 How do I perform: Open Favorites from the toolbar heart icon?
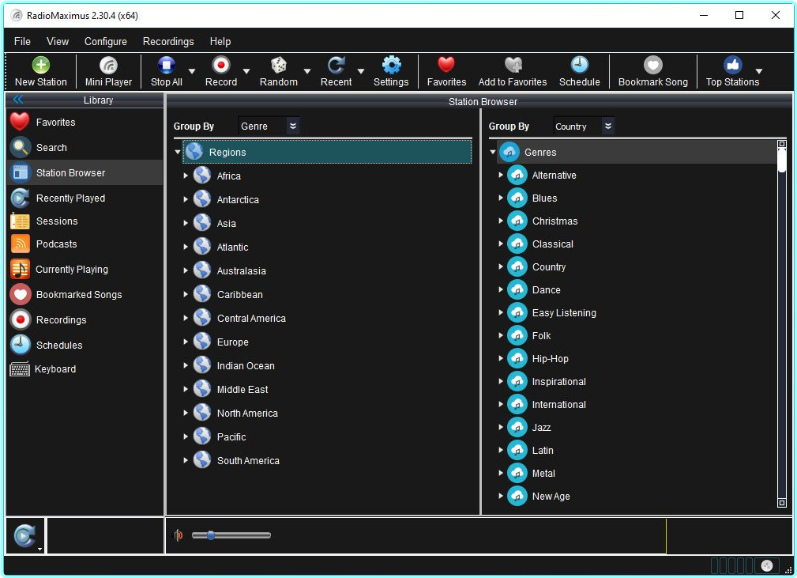tap(446, 65)
